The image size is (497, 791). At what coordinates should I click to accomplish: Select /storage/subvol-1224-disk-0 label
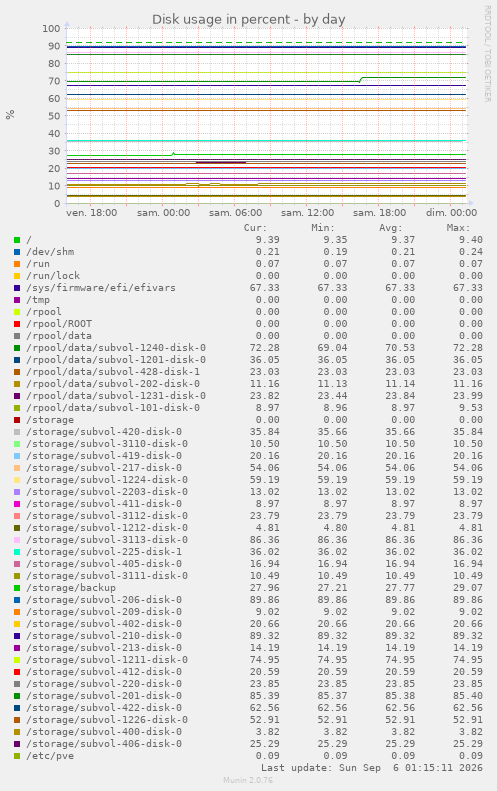(107, 480)
